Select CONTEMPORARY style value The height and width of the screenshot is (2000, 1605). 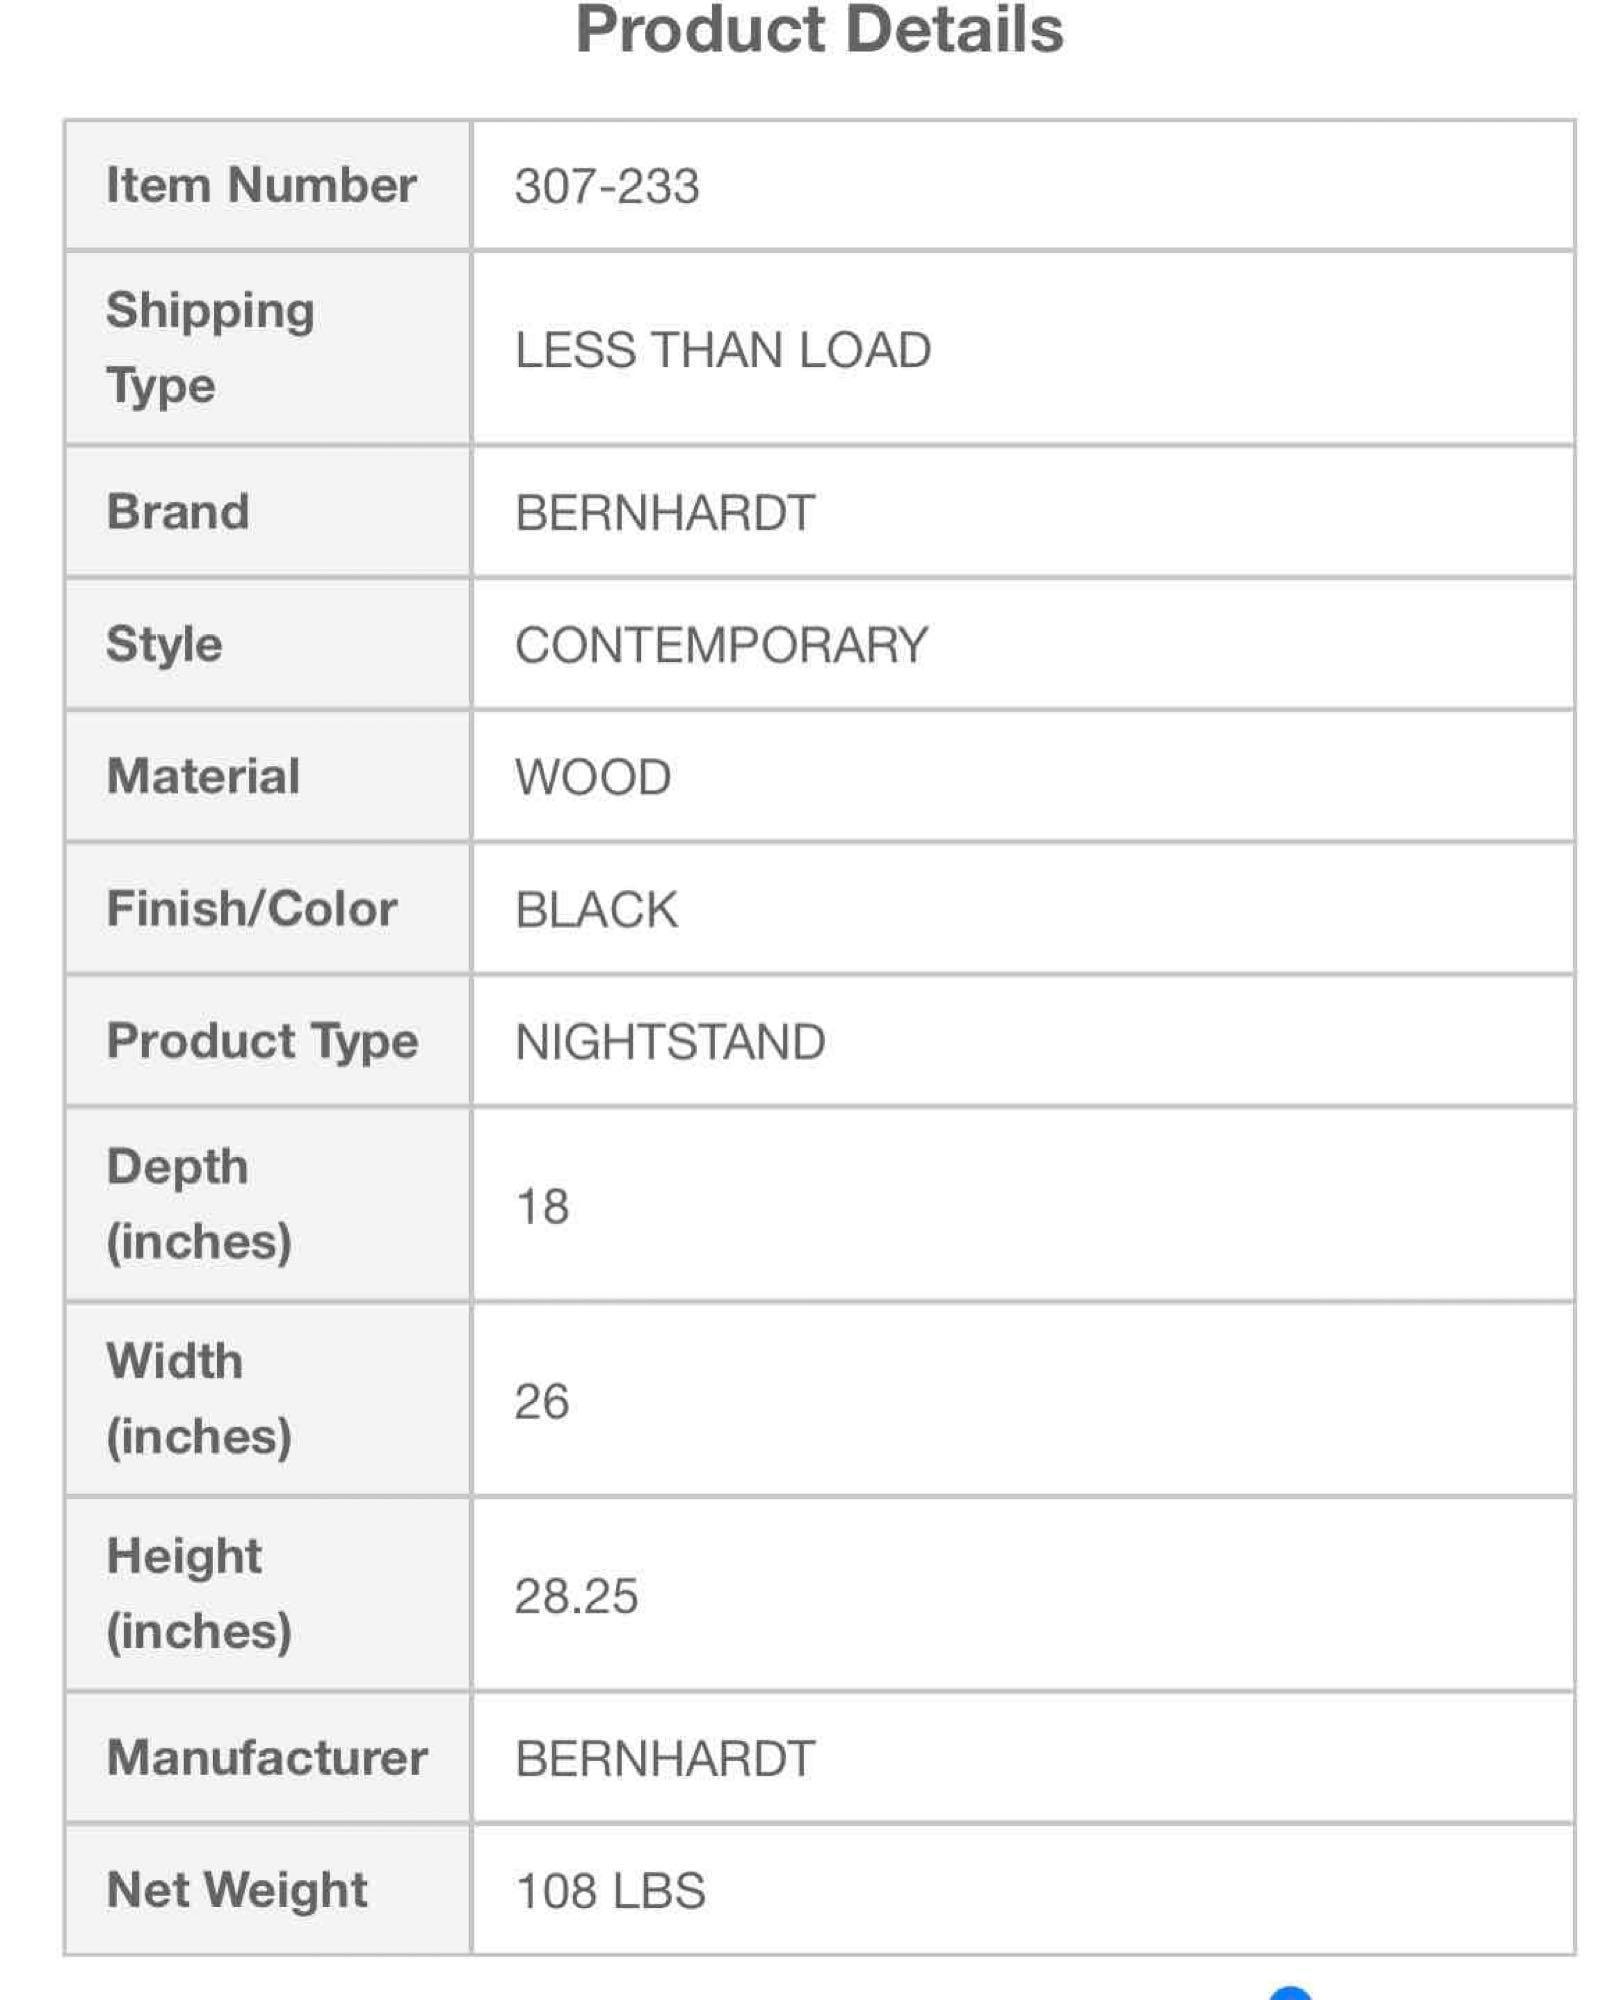click(722, 645)
